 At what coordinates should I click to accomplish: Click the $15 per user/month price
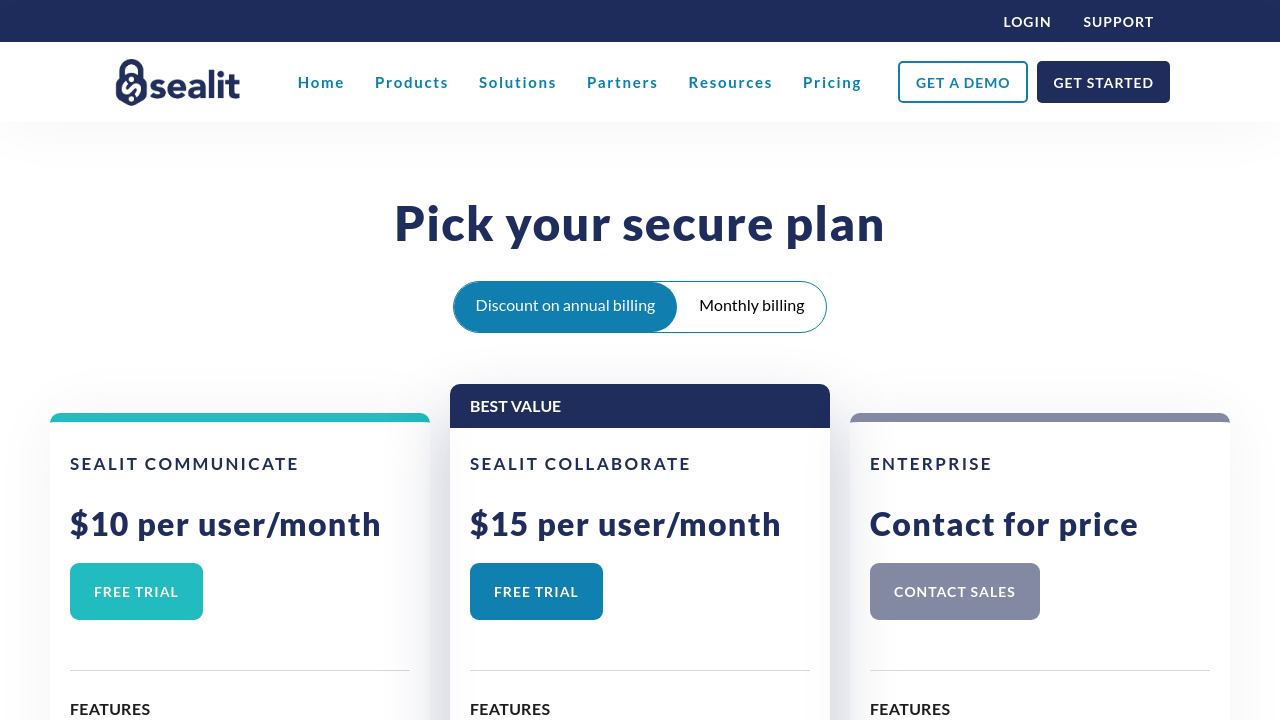pos(625,524)
